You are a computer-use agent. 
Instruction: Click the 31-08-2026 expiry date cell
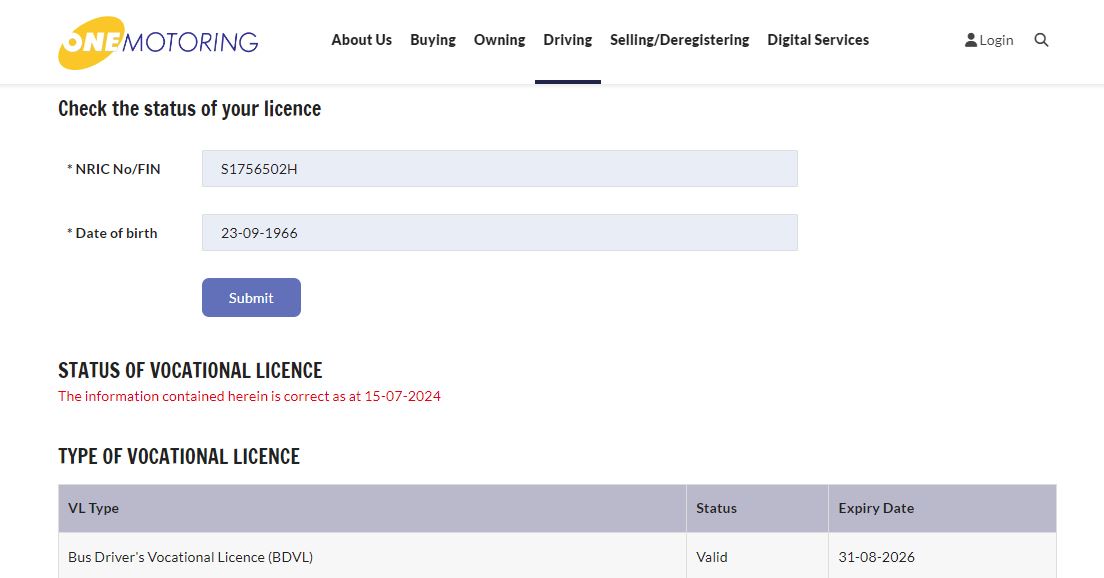coord(876,557)
